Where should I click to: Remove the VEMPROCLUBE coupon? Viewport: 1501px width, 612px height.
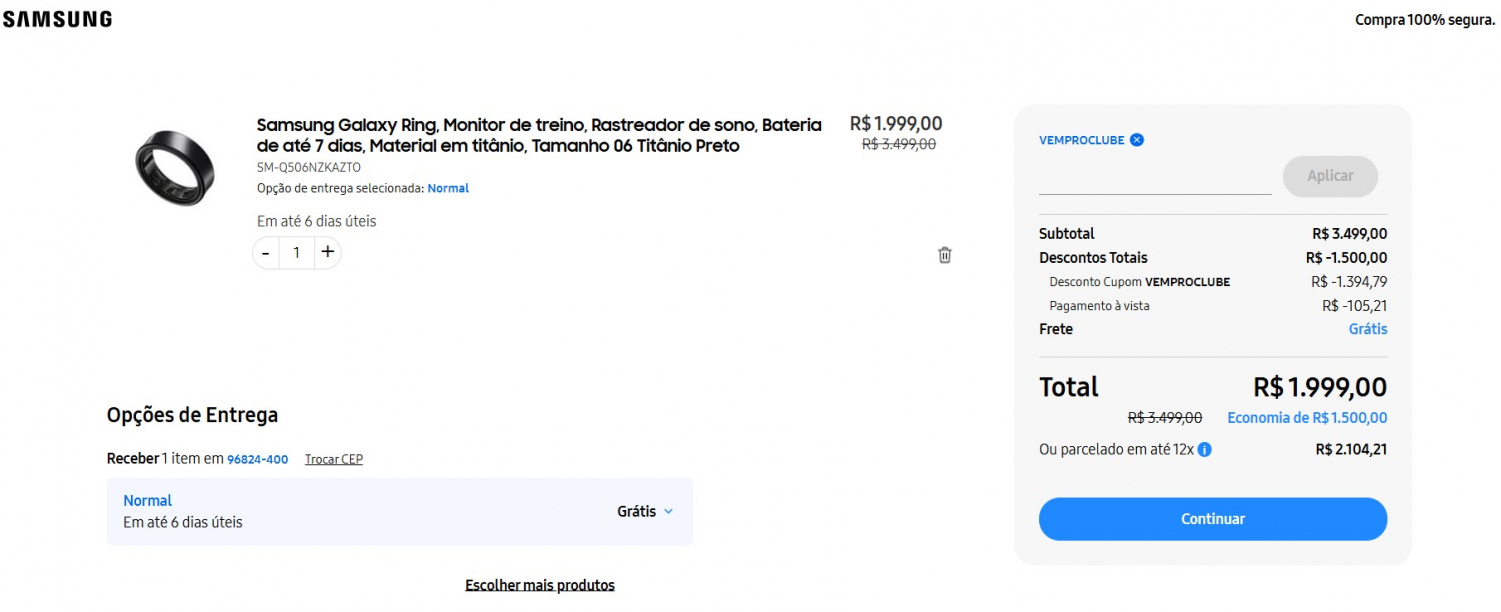[1137, 140]
